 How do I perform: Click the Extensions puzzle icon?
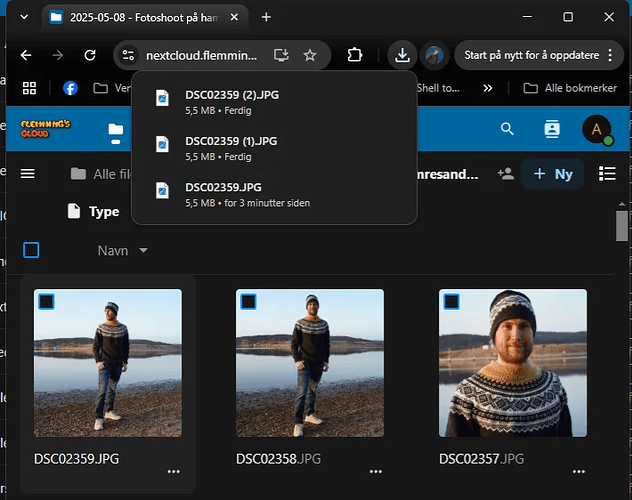pyautogui.click(x=354, y=55)
